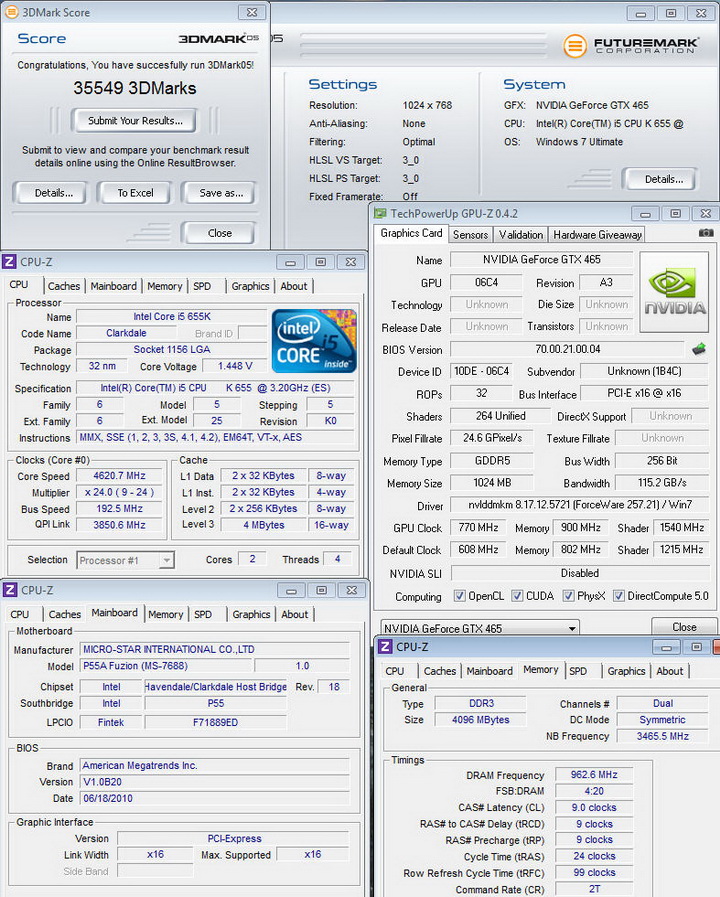Viewport: 720px width, 897px height.
Task: Click the Core Voltage value 1.448 V
Action: pyautogui.click(x=235, y=366)
